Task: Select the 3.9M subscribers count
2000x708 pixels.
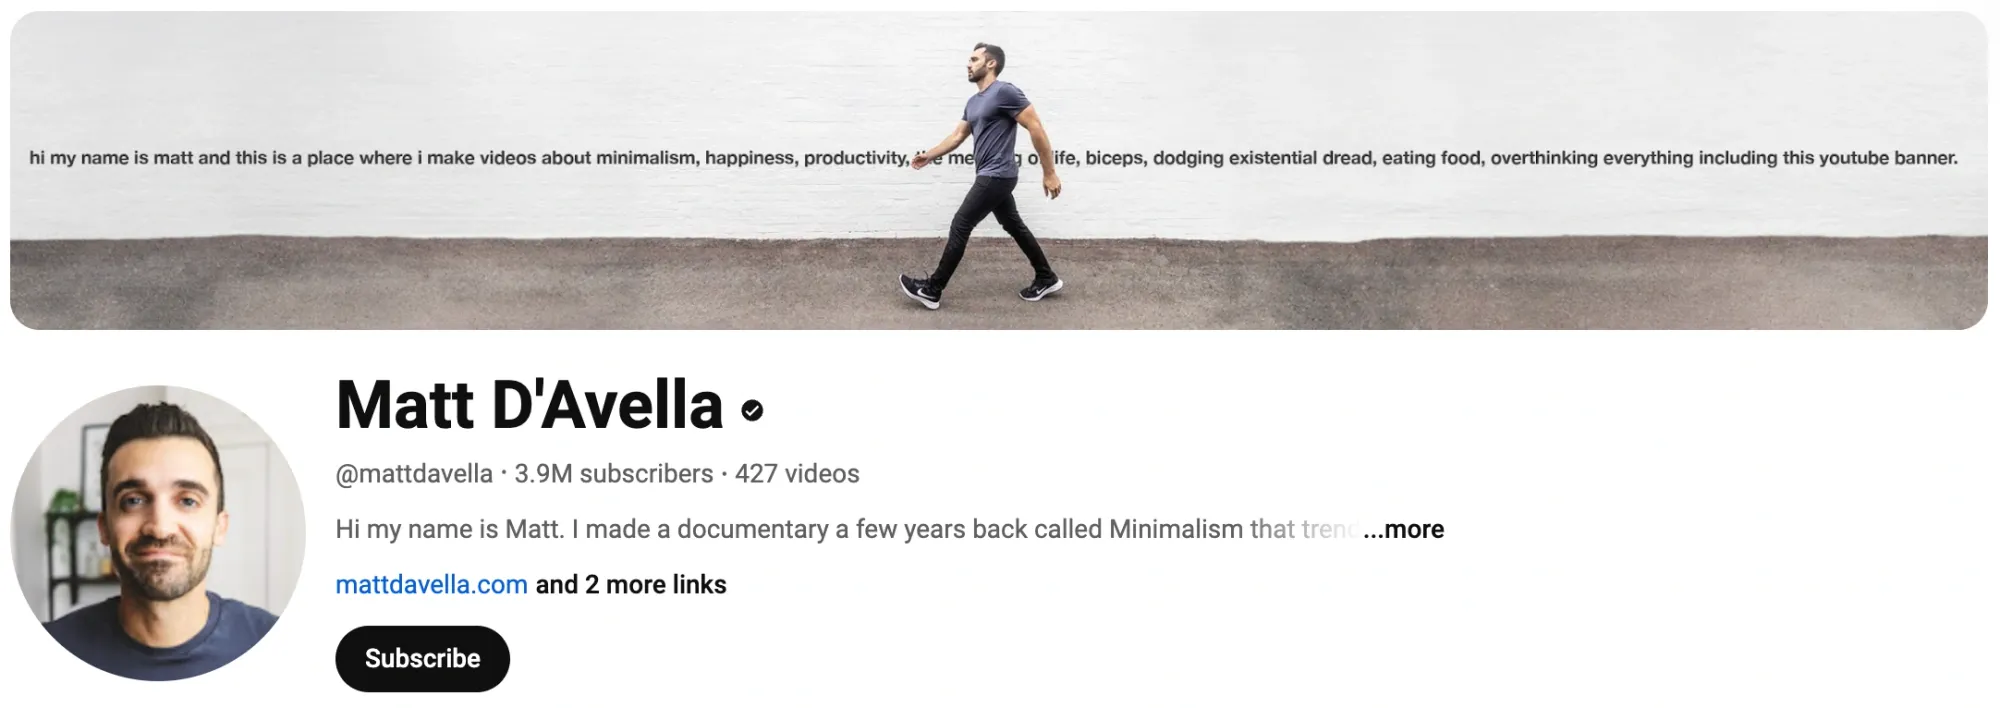Action: [613, 474]
